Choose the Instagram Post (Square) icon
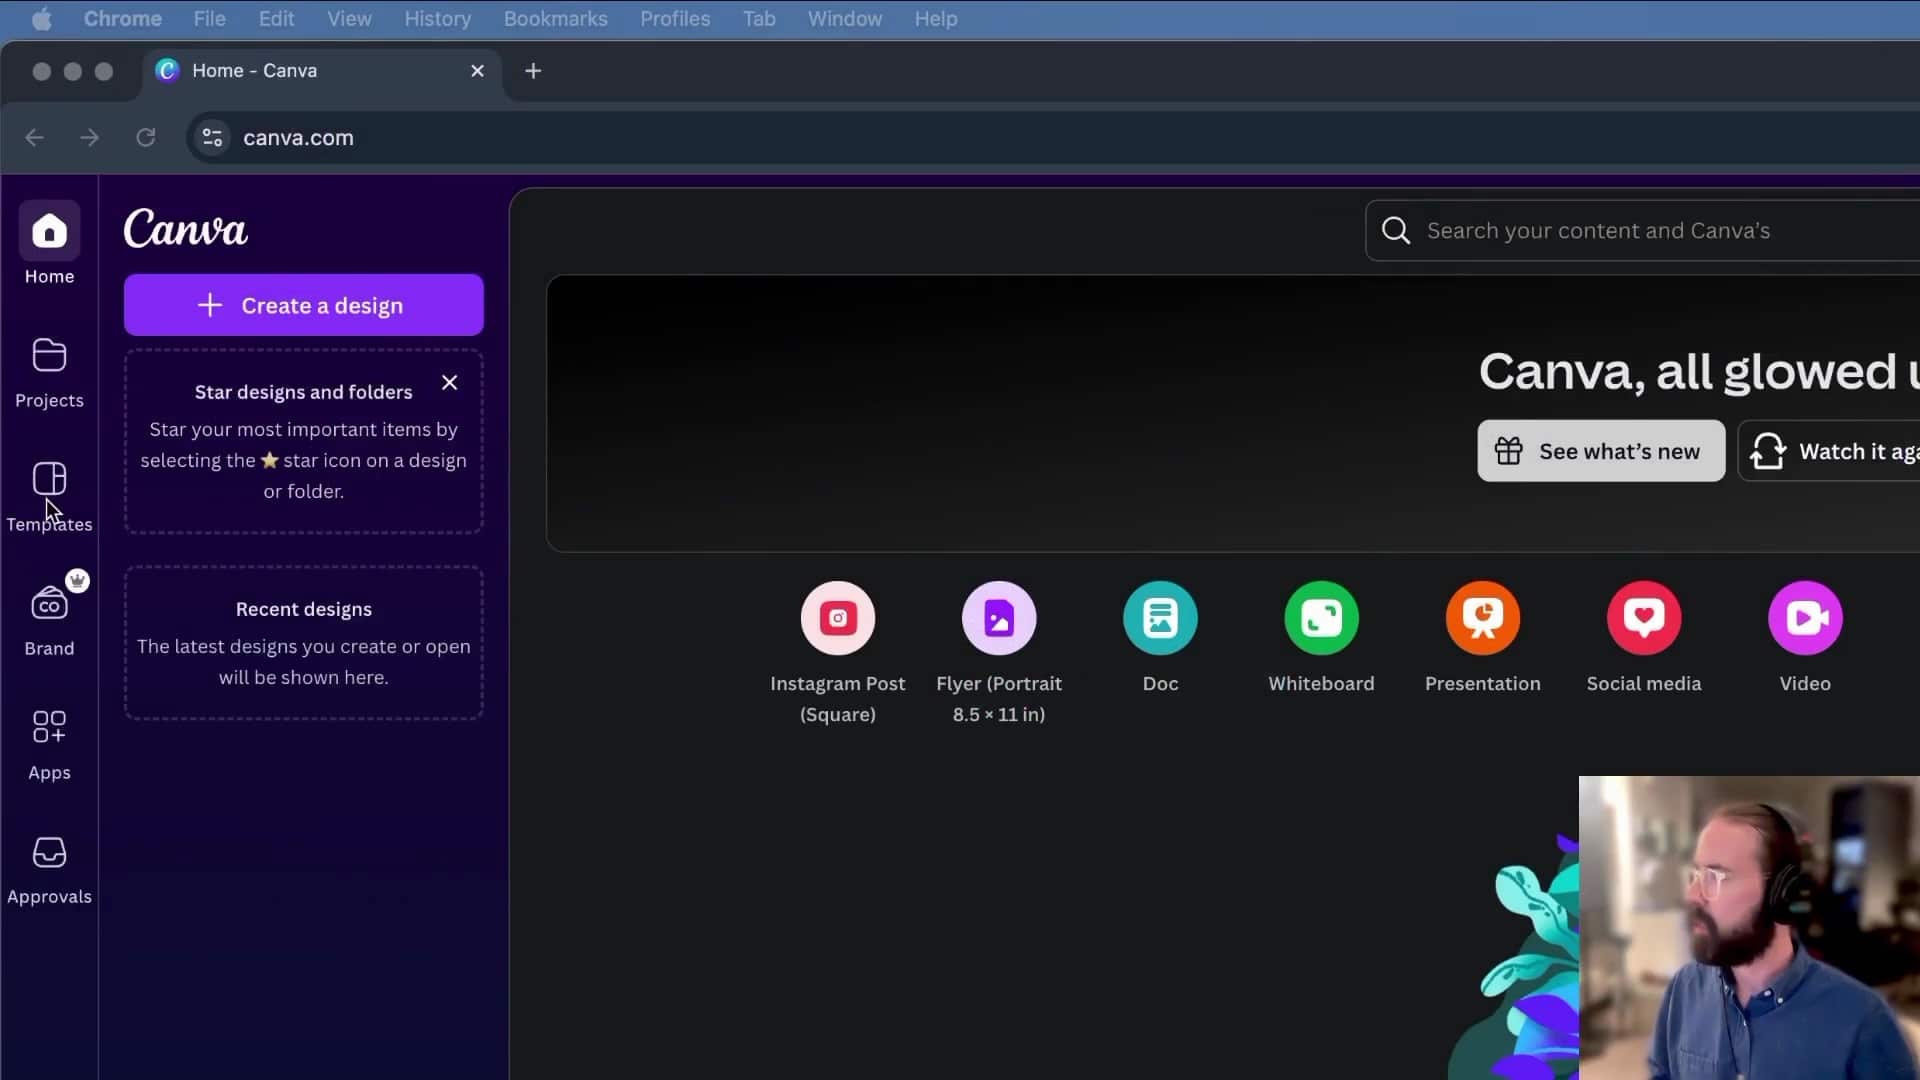 838,618
